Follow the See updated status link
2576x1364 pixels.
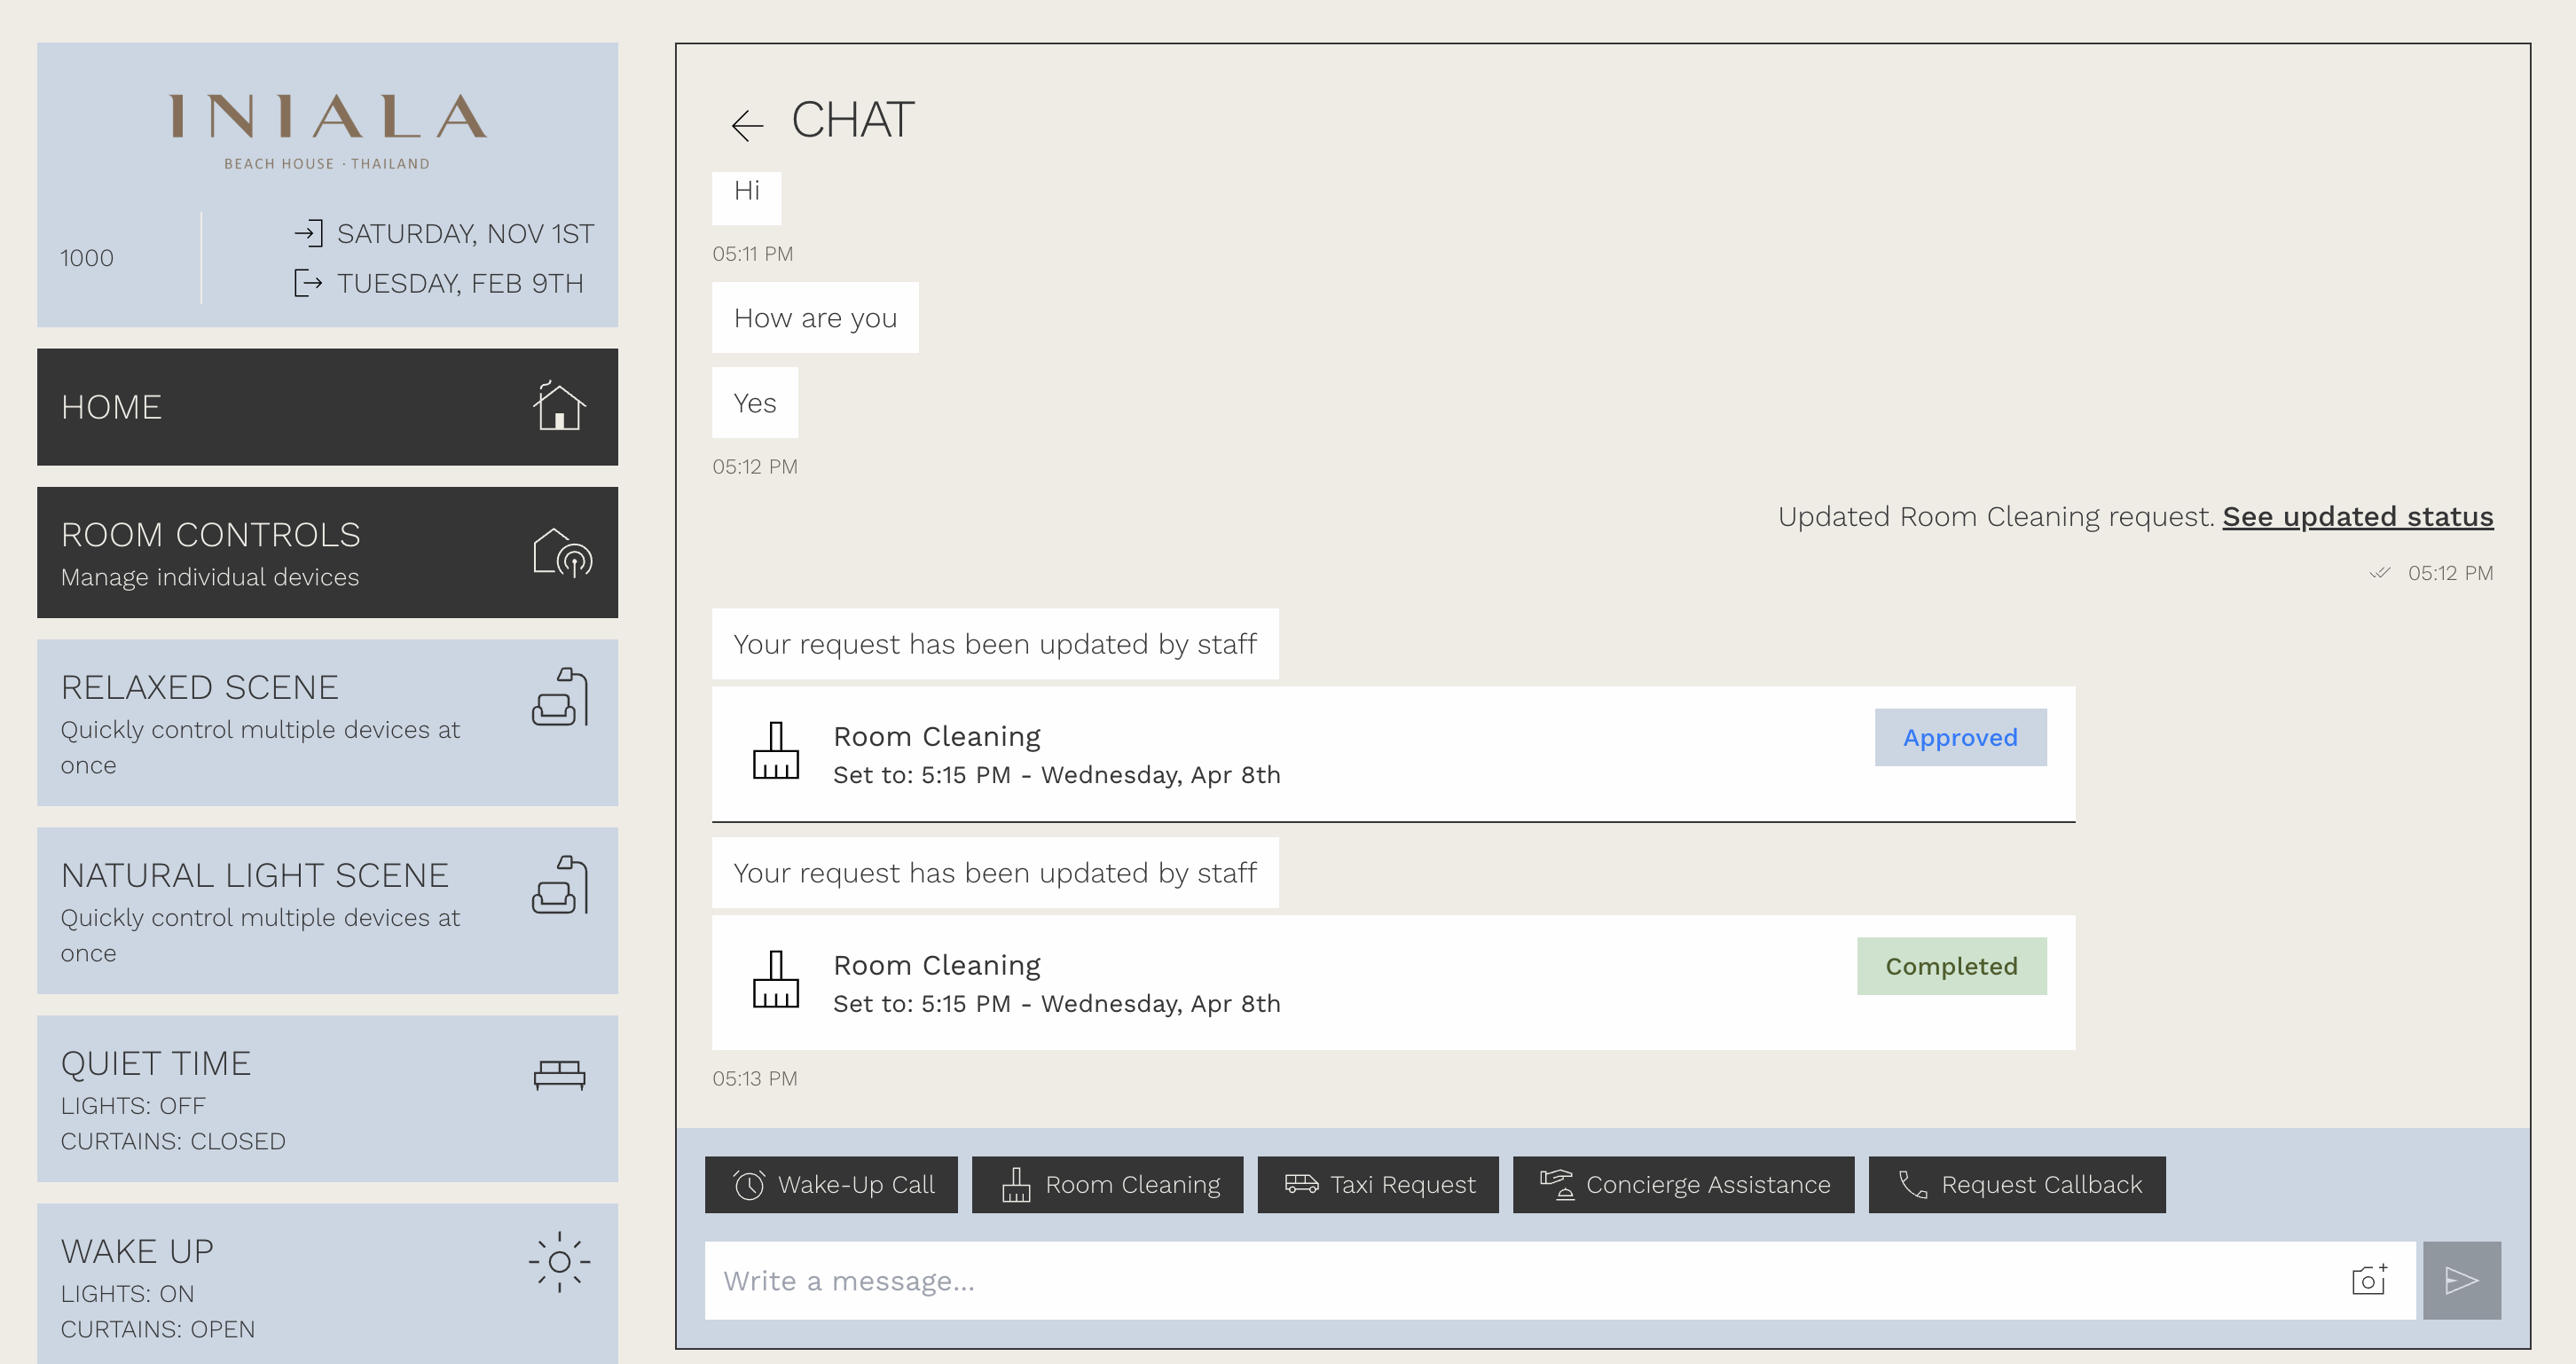(2357, 517)
